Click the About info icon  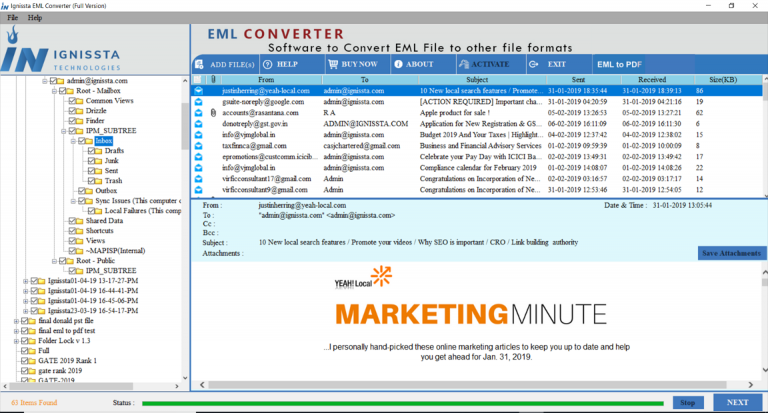tap(398, 64)
